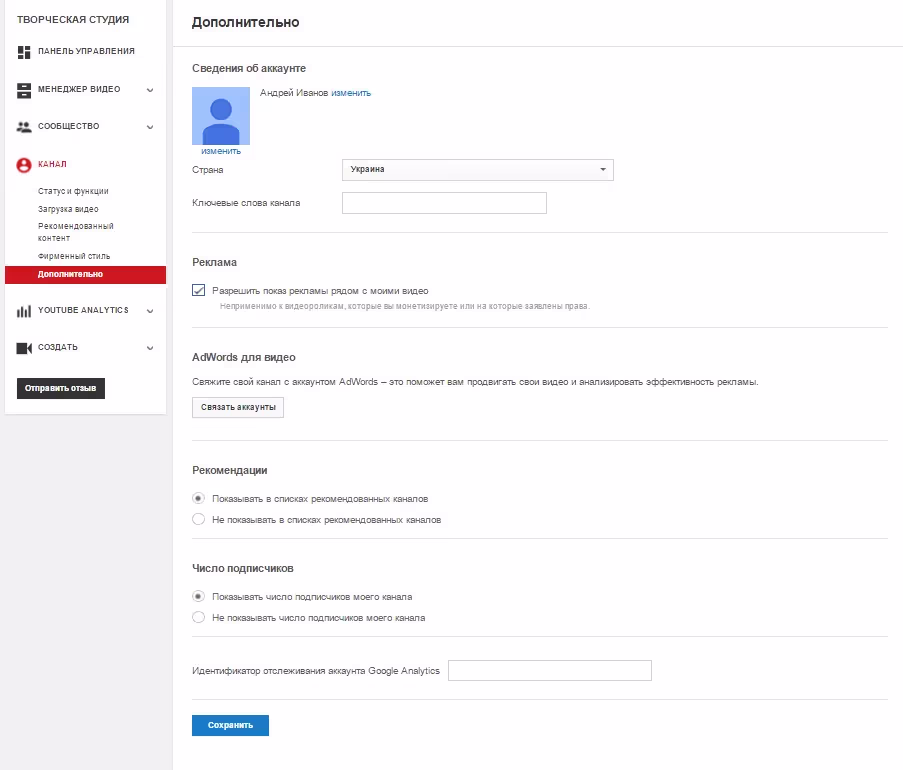Screen dimensions: 903x770
Task: Click the Create camera icon
Action: (24, 348)
